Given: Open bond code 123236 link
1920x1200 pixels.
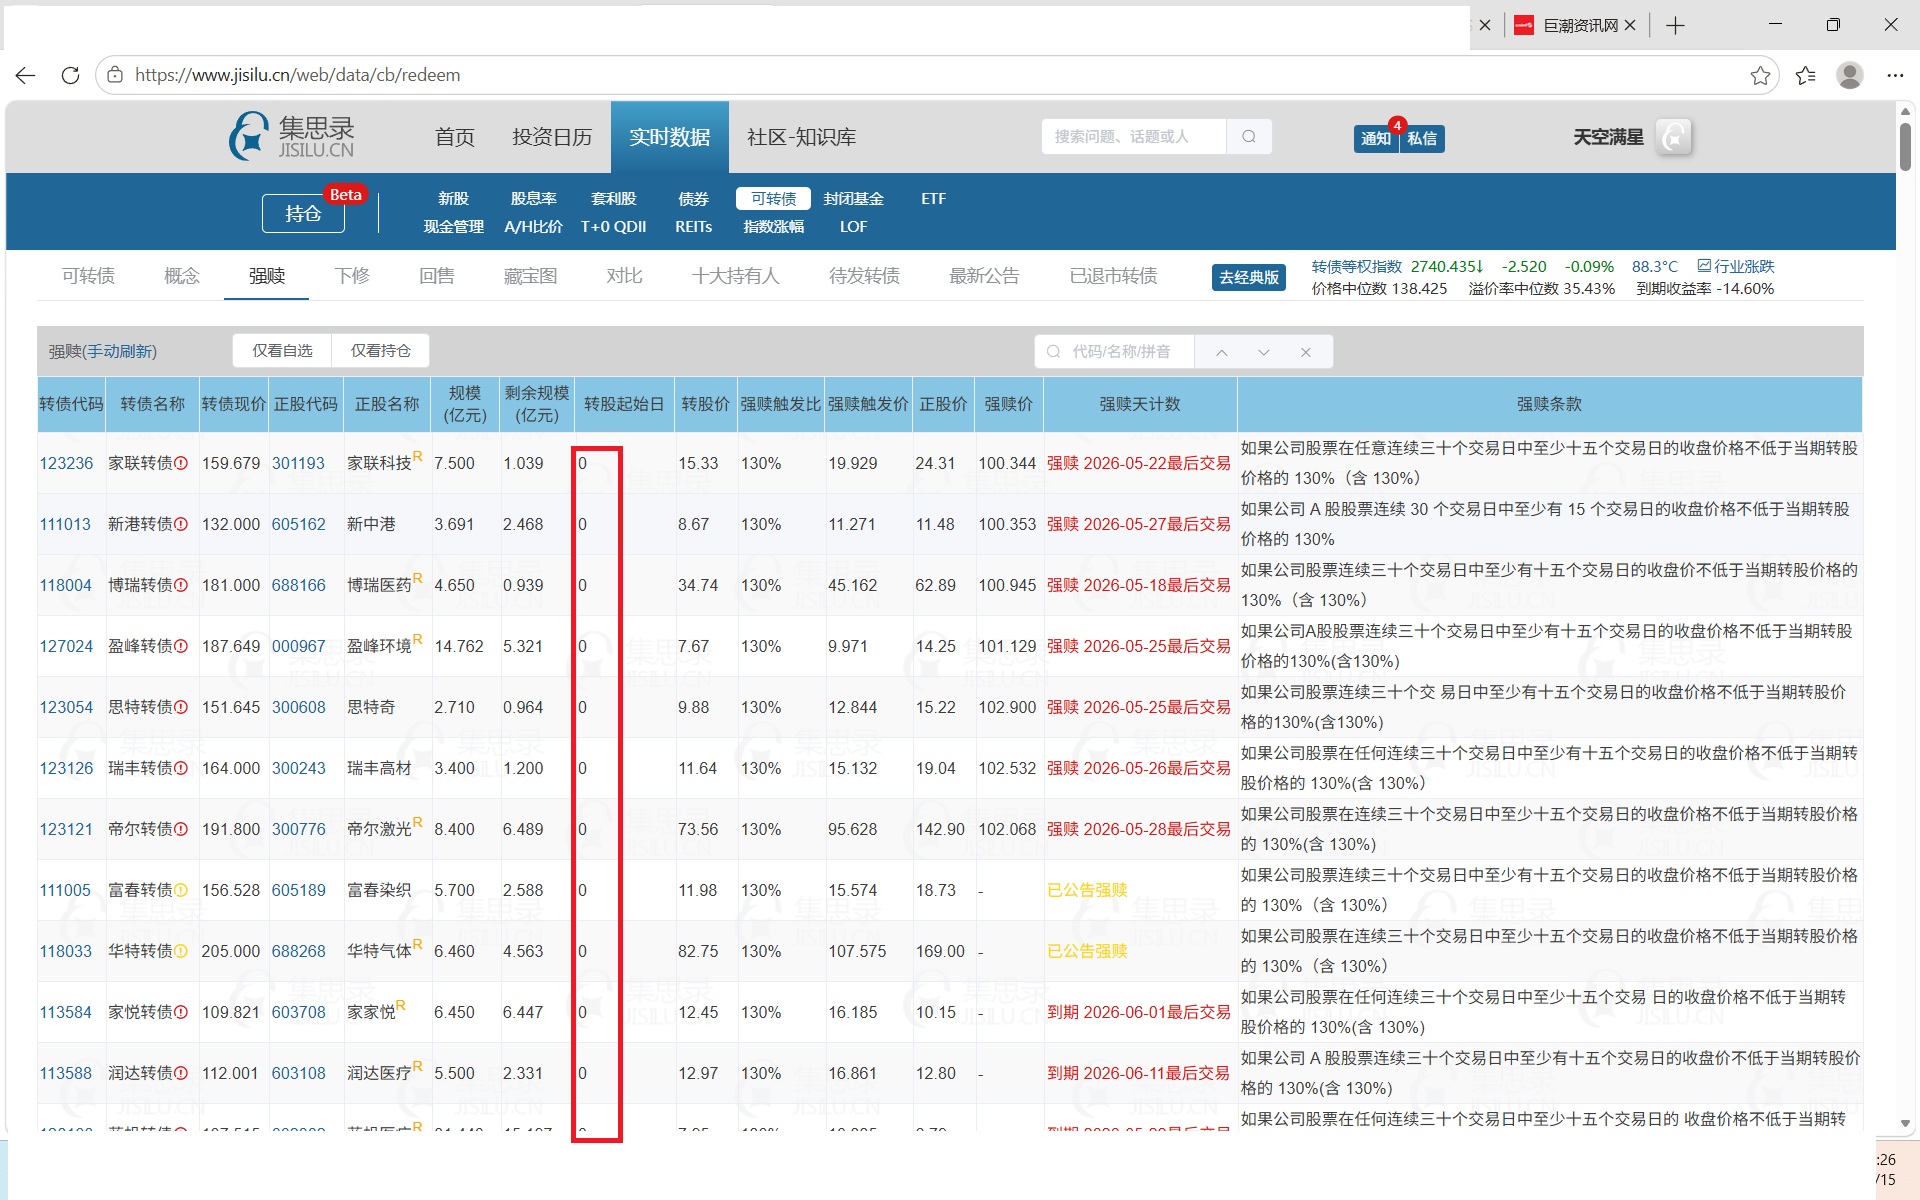Looking at the screenshot, I should [x=66, y=464].
